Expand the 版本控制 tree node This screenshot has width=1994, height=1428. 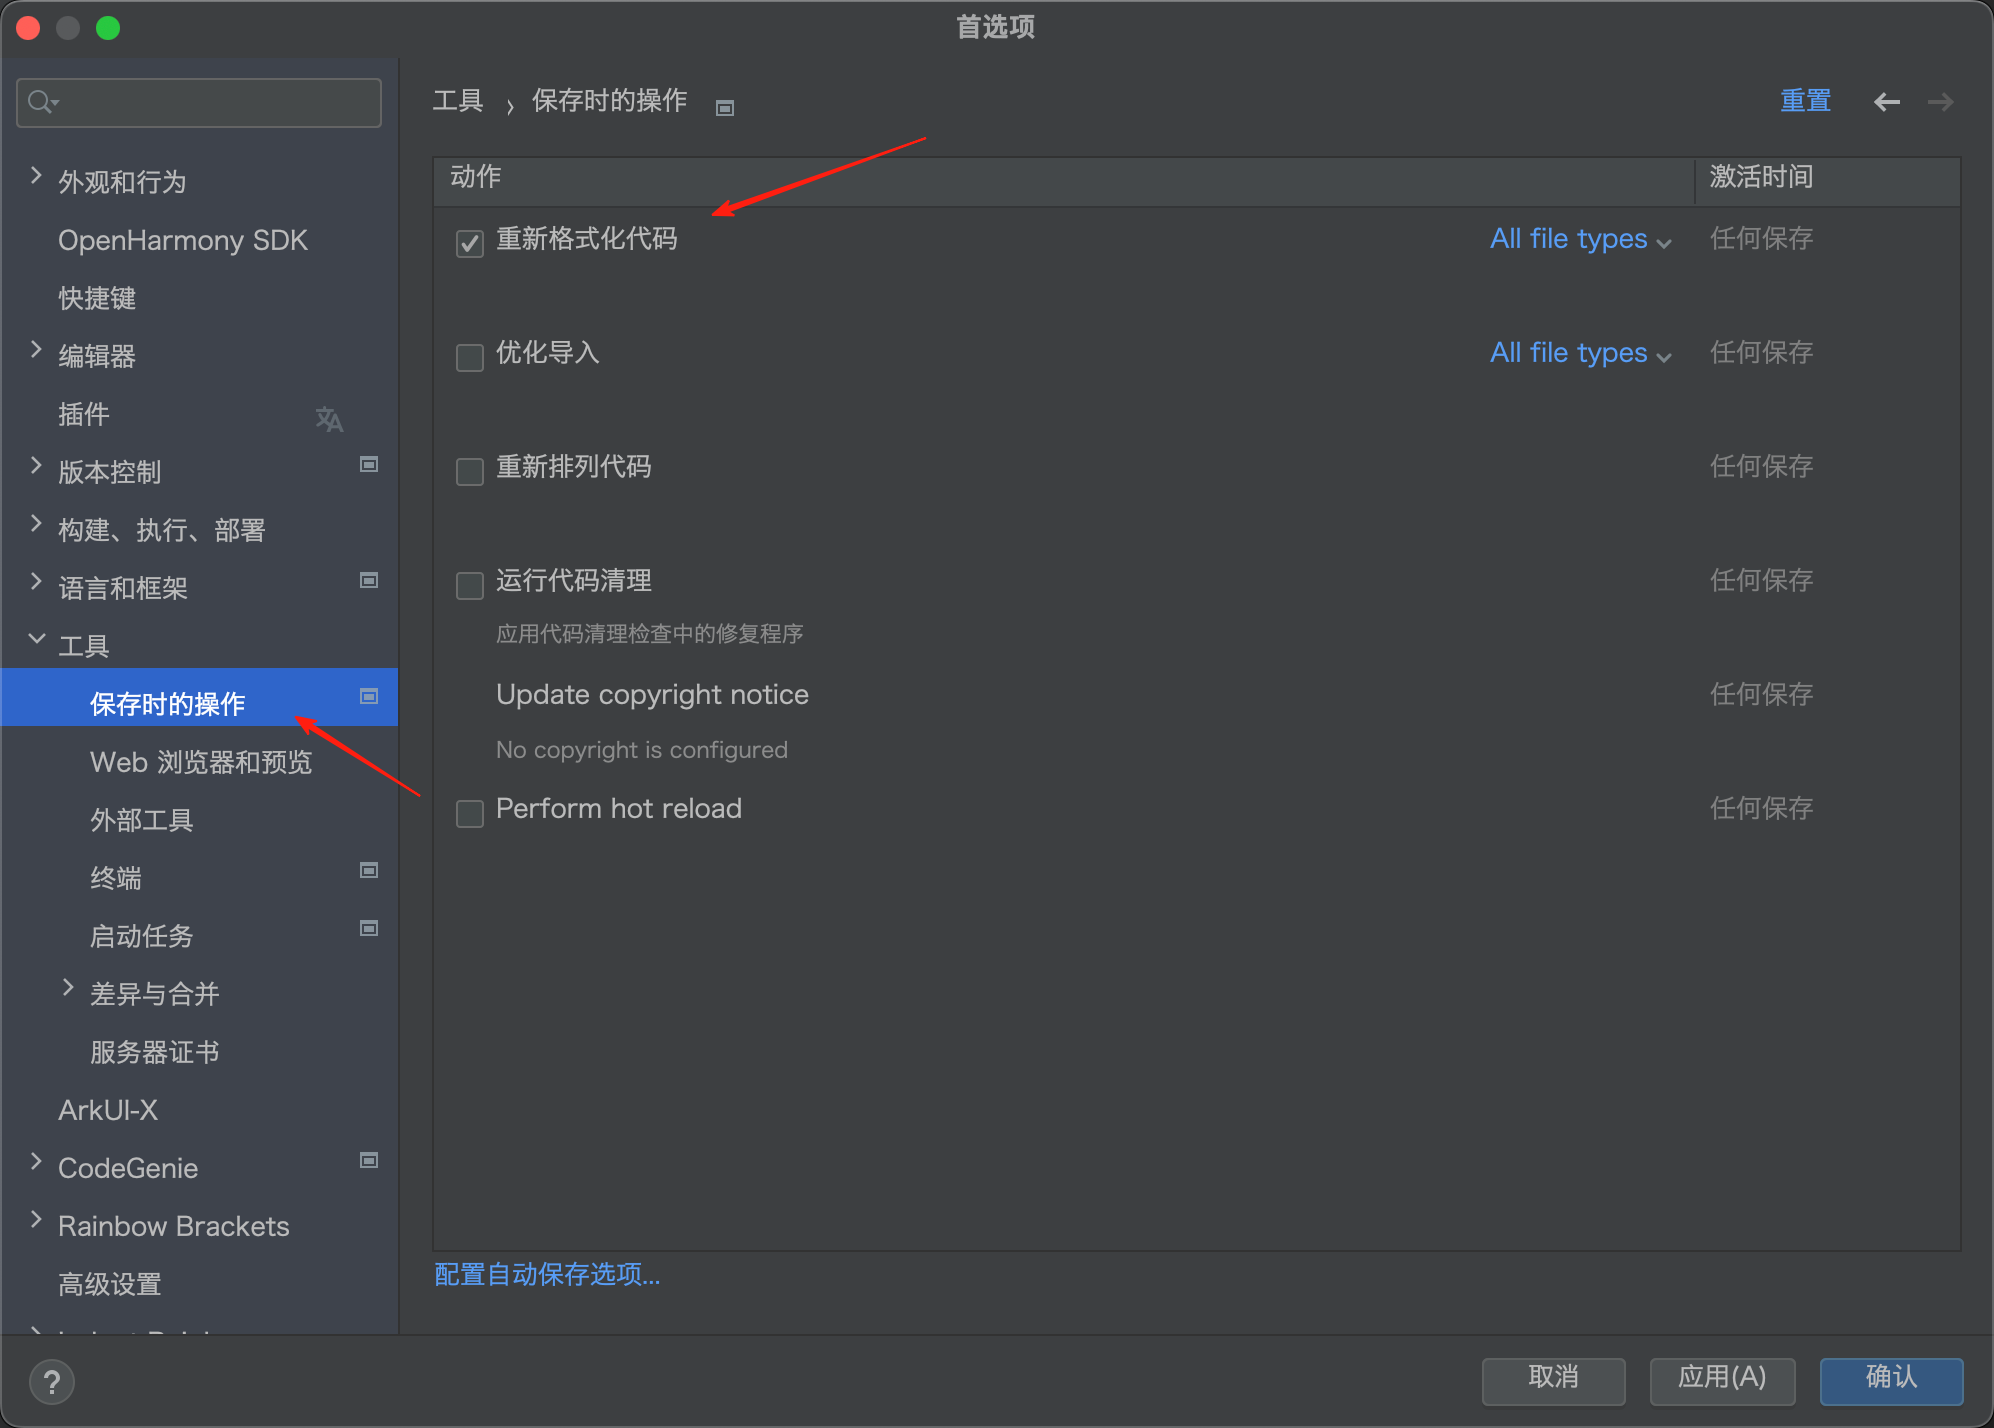tap(36, 466)
